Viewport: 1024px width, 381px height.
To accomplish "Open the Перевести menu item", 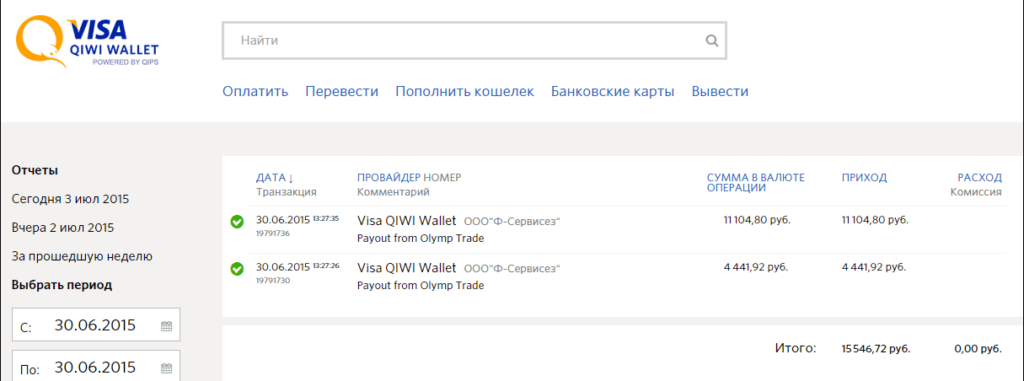I will [x=342, y=91].
